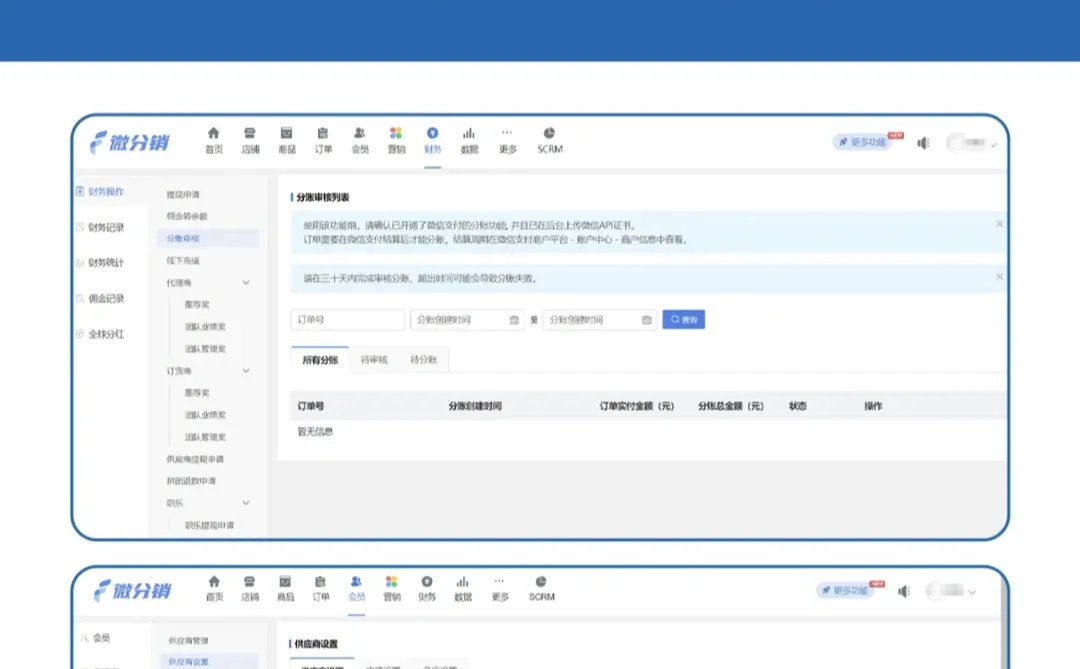Open 首页 home icon in lower panel

(x=214, y=581)
